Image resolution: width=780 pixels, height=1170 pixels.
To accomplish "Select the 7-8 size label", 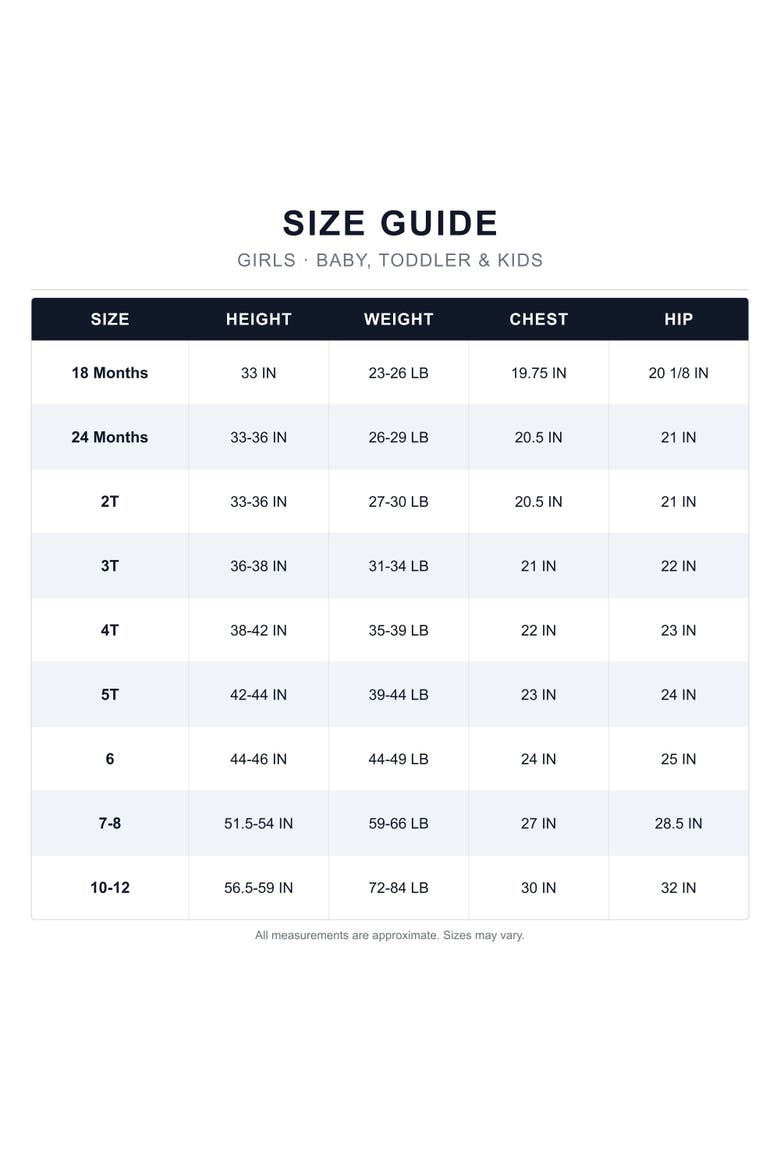I will (110, 823).
